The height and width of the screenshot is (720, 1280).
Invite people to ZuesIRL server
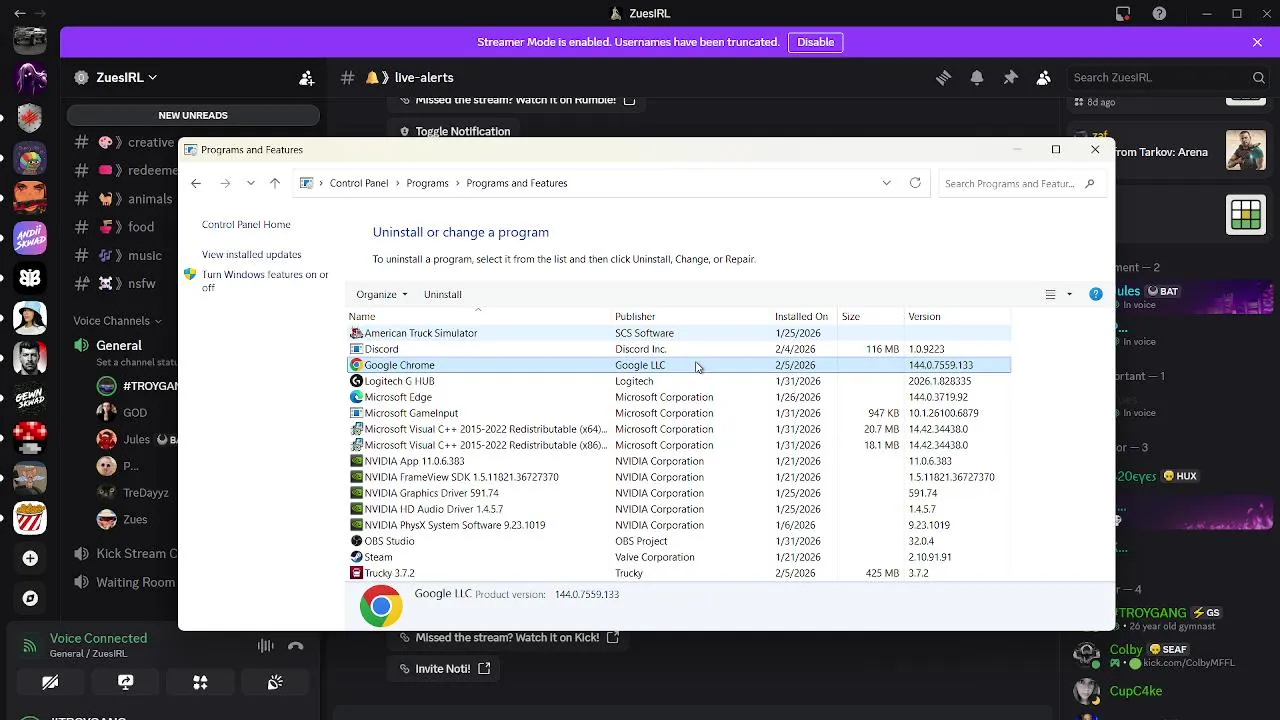[x=306, y=78]
